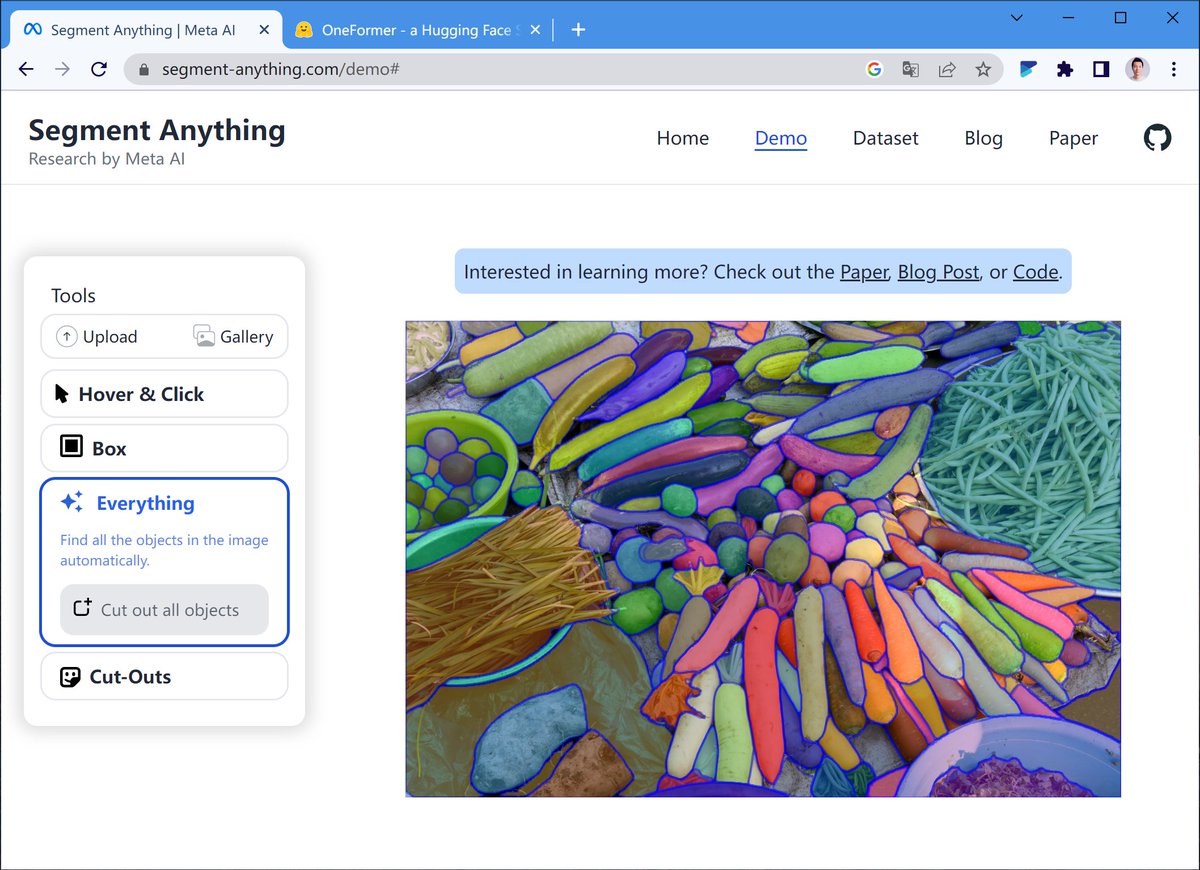Click the segmented vegetables image
The image size is (1200, 870).
coord(763,559)
